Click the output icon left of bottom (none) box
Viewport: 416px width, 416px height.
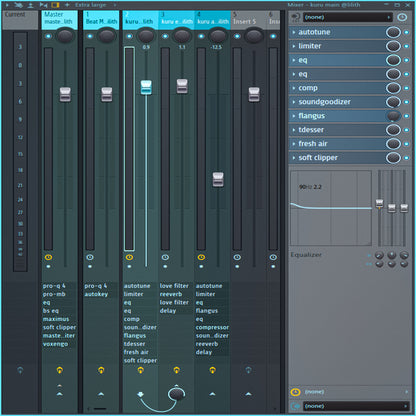[x=295, y=406]
